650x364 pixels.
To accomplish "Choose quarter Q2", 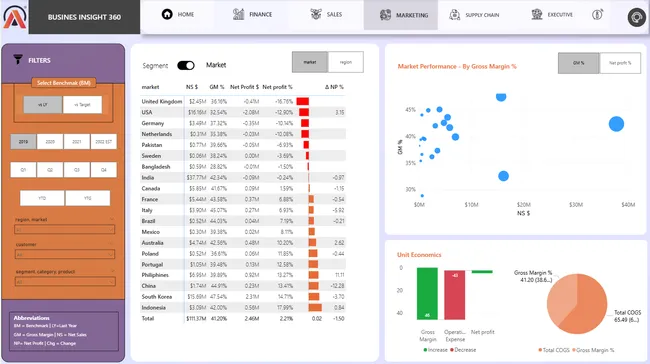I will point(50,170).
